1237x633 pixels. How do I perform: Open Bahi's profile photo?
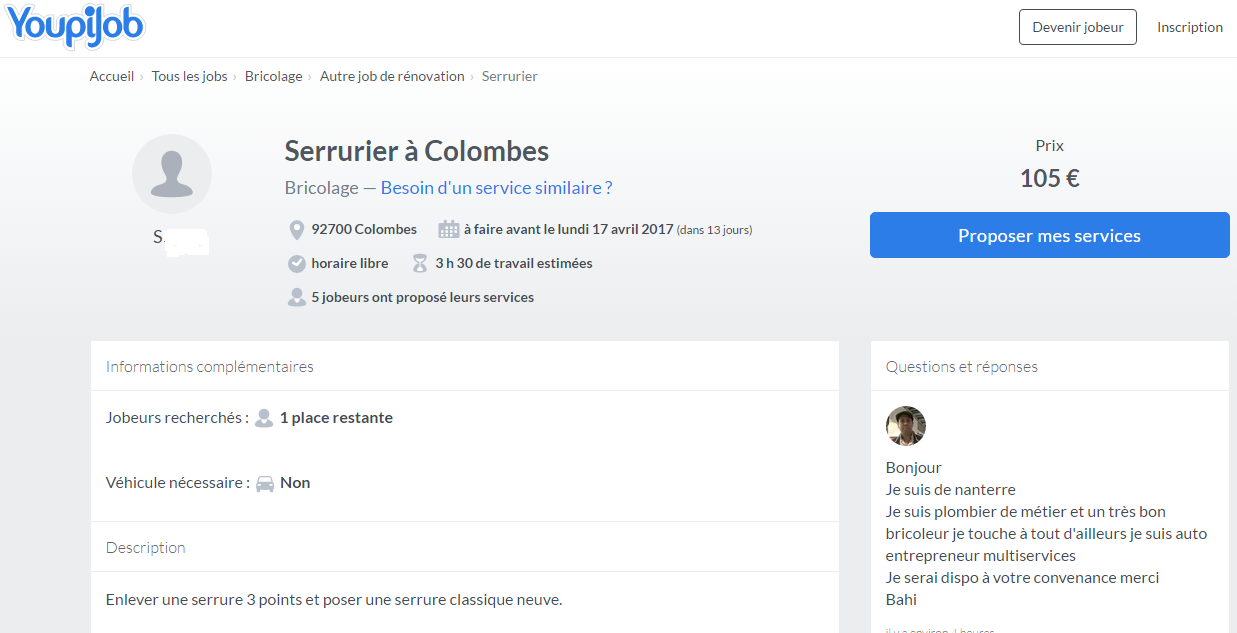click(906, 426)
